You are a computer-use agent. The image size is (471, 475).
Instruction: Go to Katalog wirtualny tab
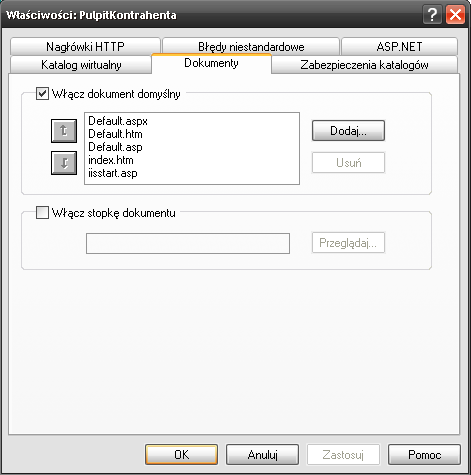coord(81,65)
